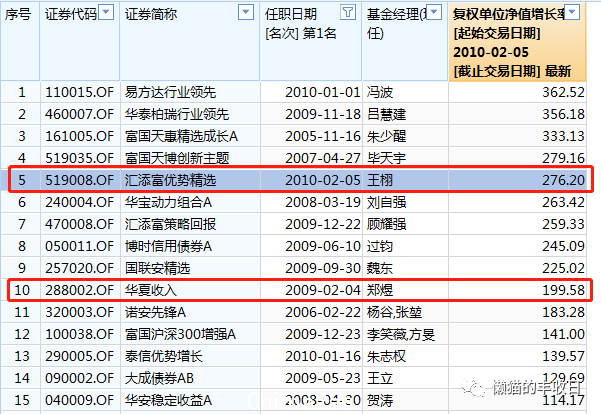Select growth value 199.58

coord(563,290)
